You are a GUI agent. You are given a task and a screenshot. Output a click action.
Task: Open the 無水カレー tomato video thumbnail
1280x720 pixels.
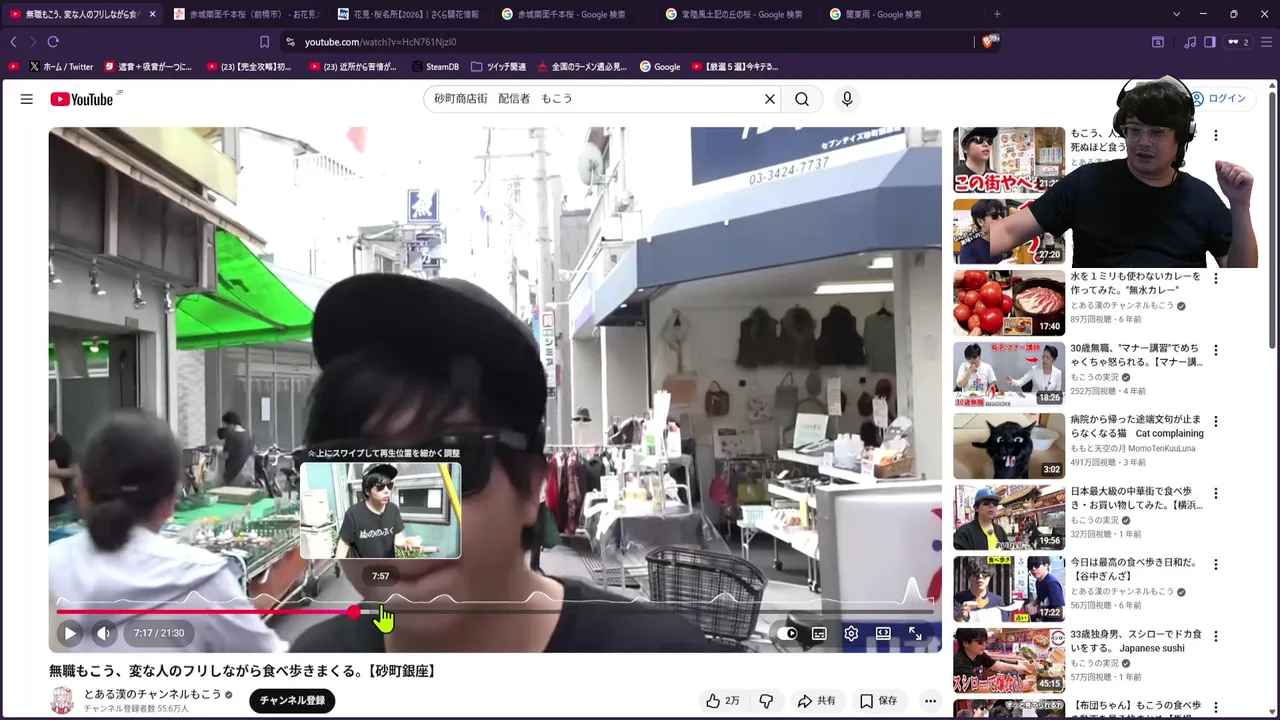[x=1008, y=302]
